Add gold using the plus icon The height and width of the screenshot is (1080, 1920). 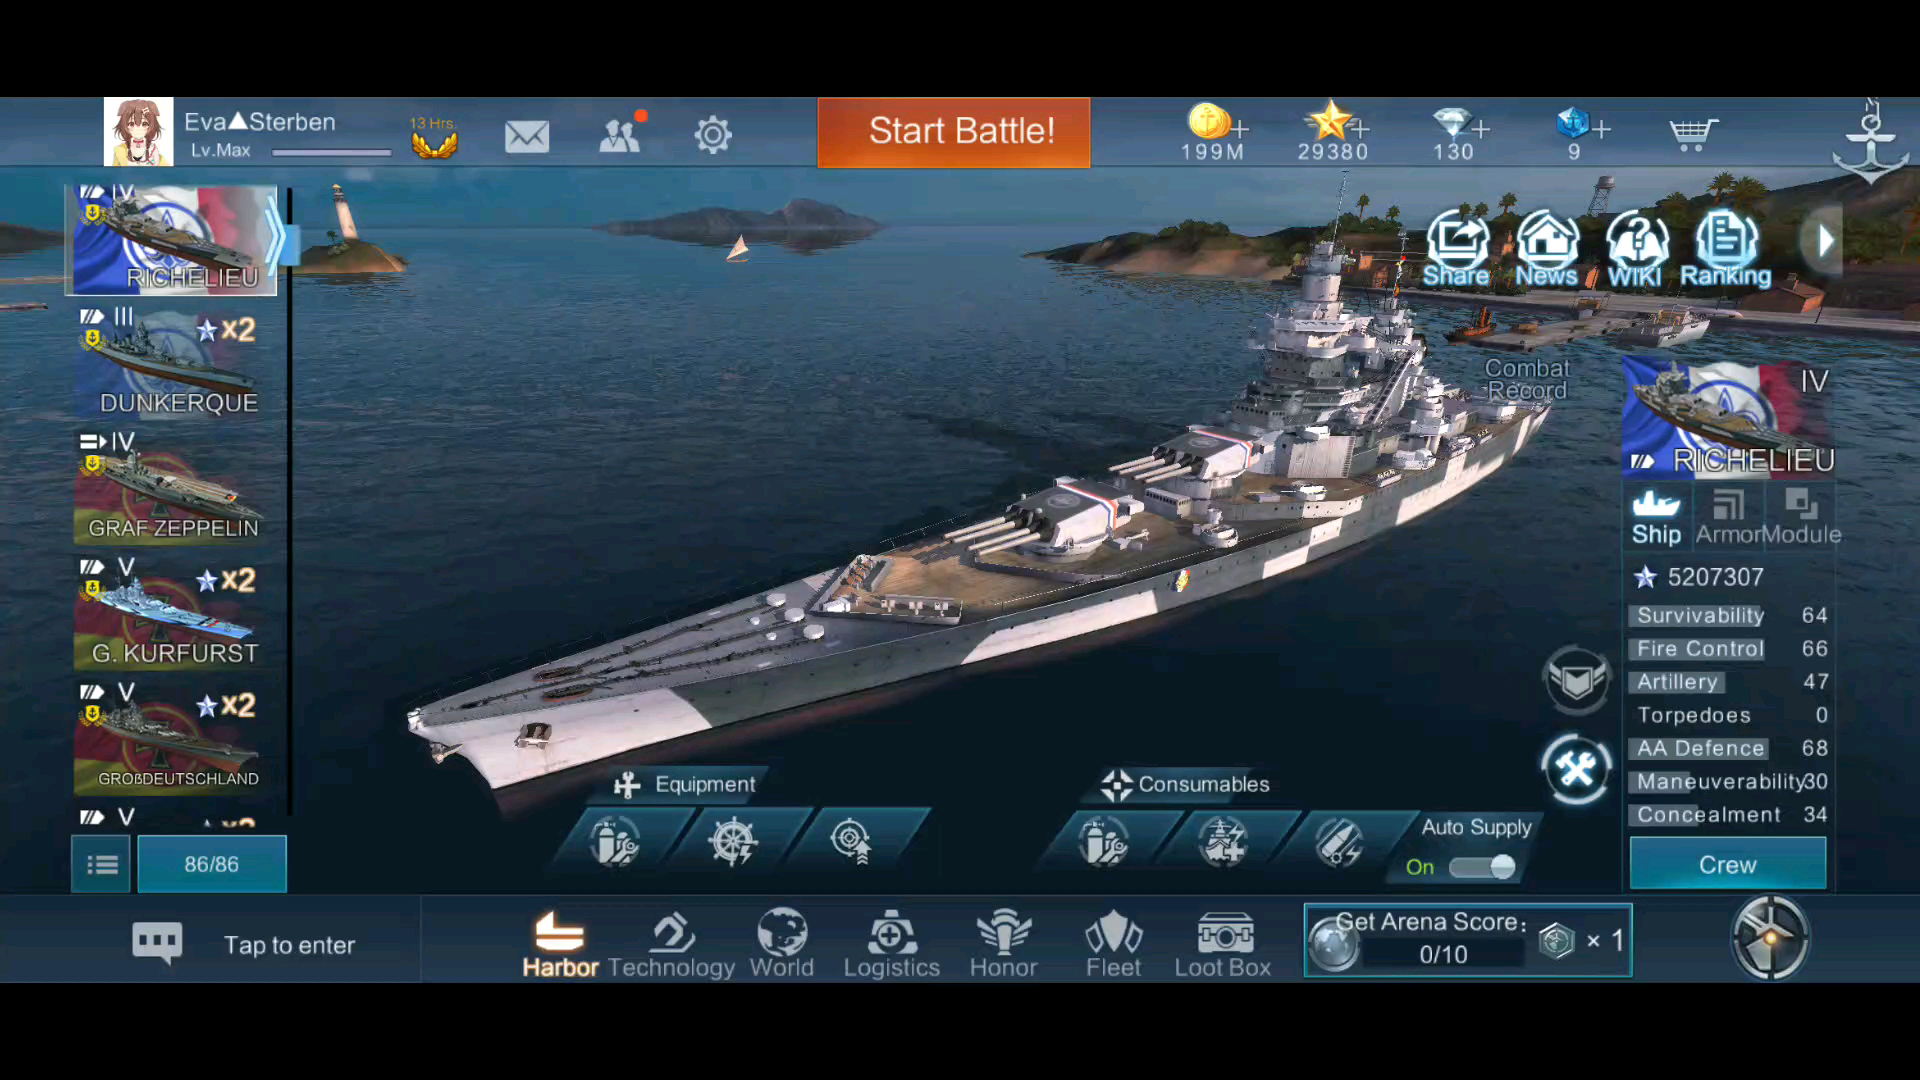pyautogui.click(x=1241, y=129)
